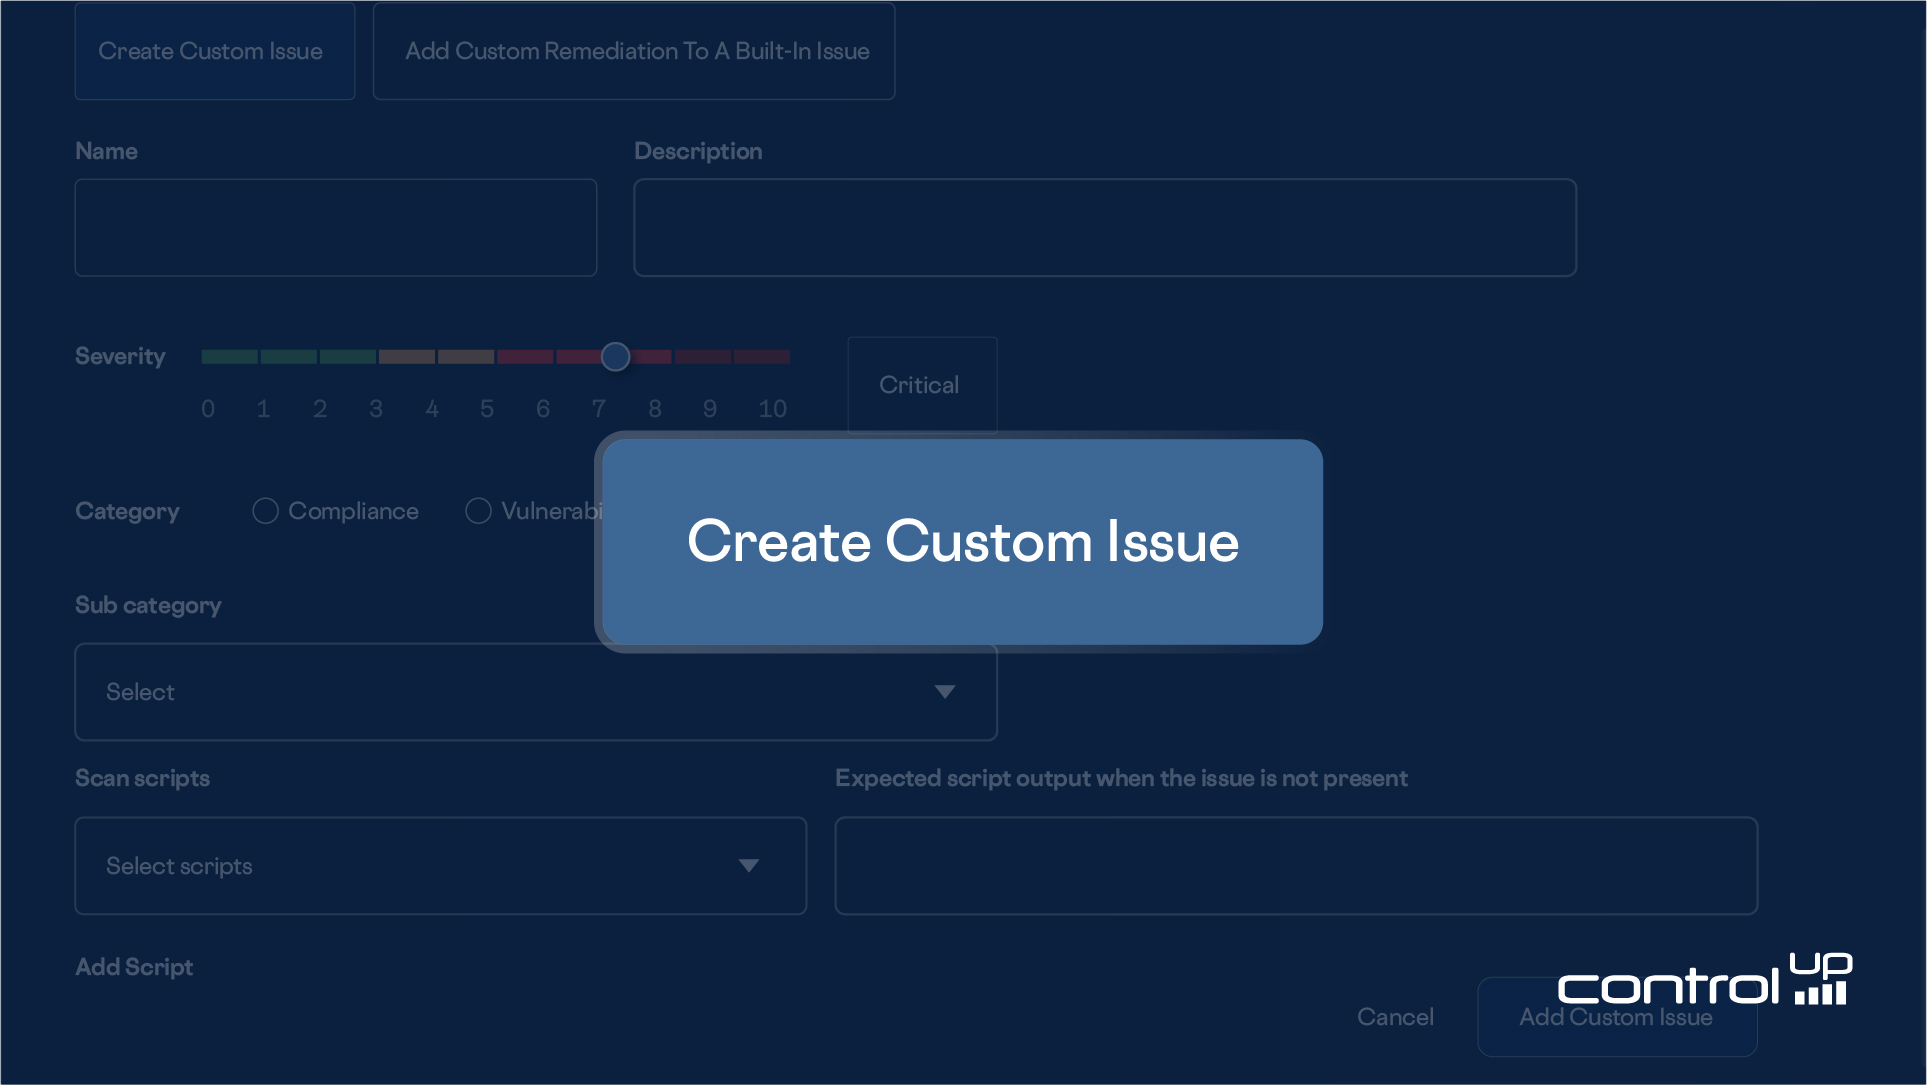
Task: Set severity to 3 on slider scale
Action: [x=376, y=357]
